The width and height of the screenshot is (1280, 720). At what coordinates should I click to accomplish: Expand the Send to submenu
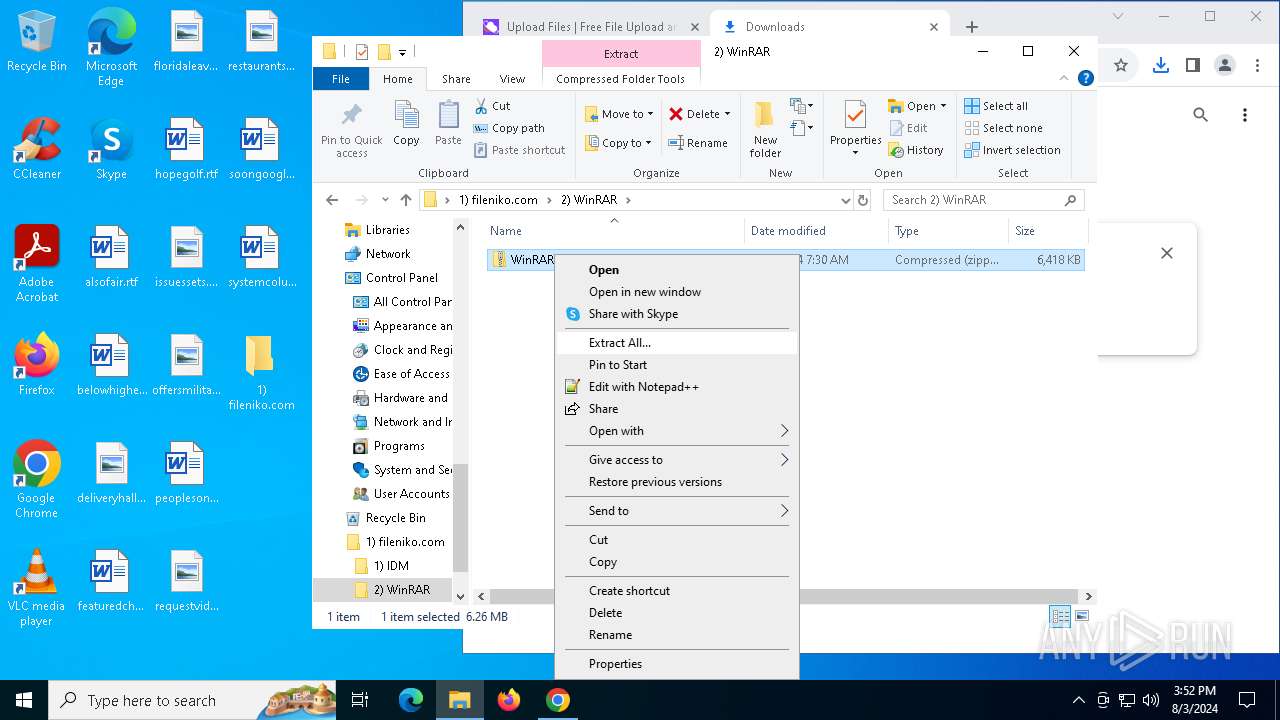[676, 511]
